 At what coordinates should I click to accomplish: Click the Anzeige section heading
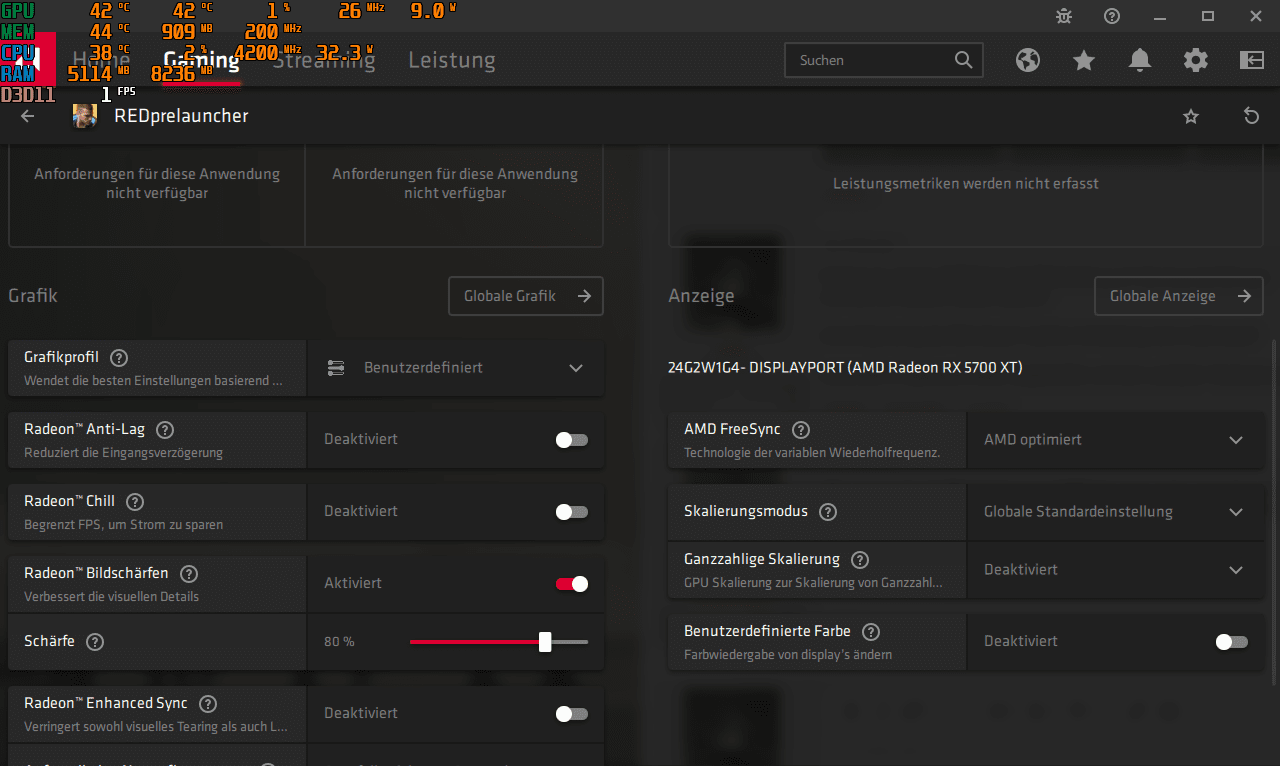pos(701,296)
